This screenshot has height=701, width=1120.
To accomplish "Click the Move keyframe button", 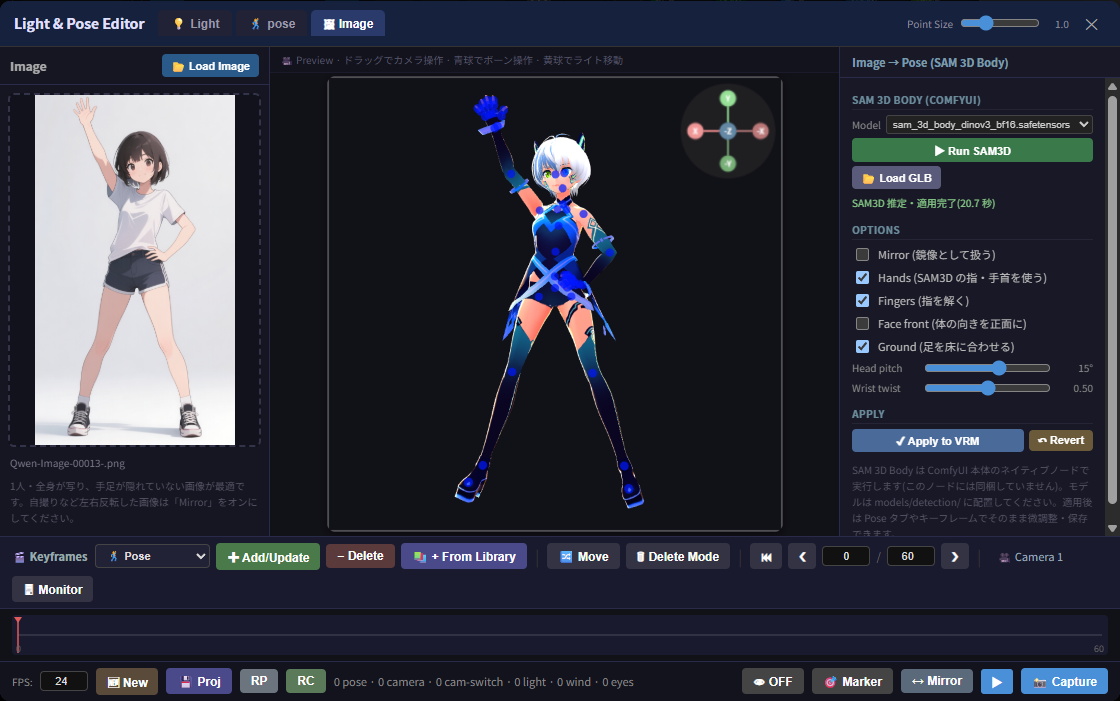I will [584, 556].
